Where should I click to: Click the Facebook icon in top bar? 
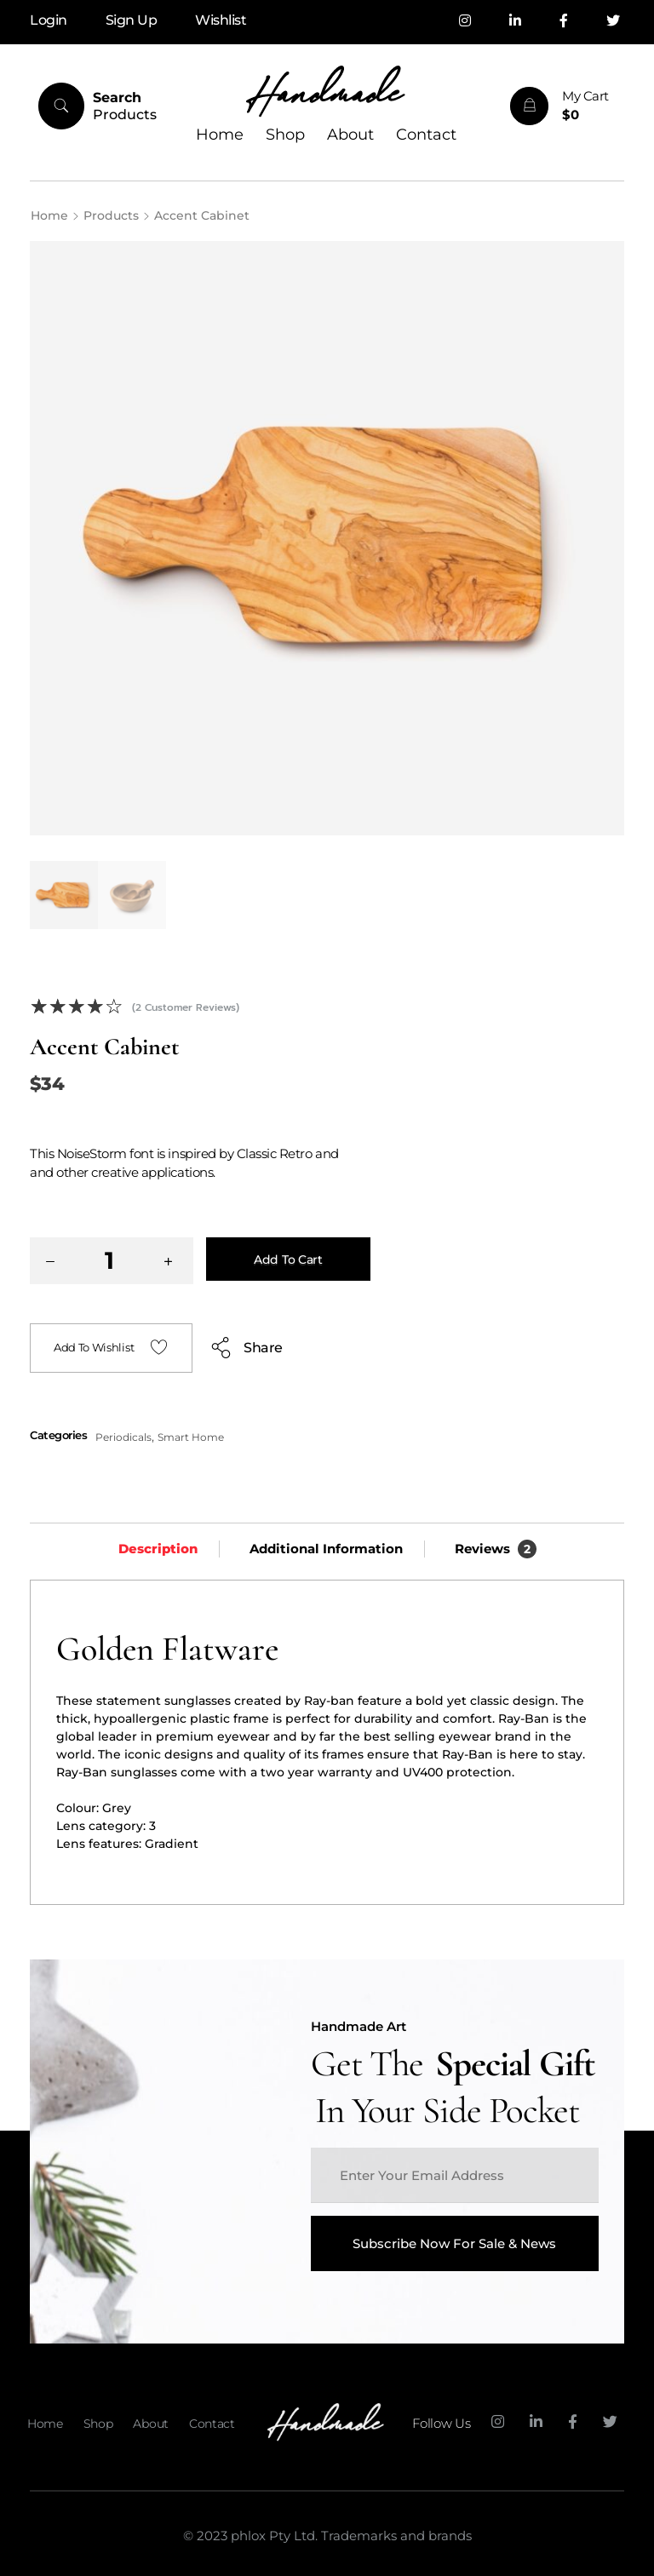(x=563, y=21)
